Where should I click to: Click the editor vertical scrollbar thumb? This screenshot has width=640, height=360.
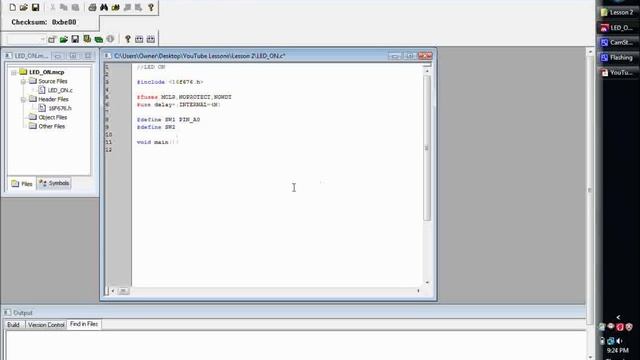click(x=427, y=148)
